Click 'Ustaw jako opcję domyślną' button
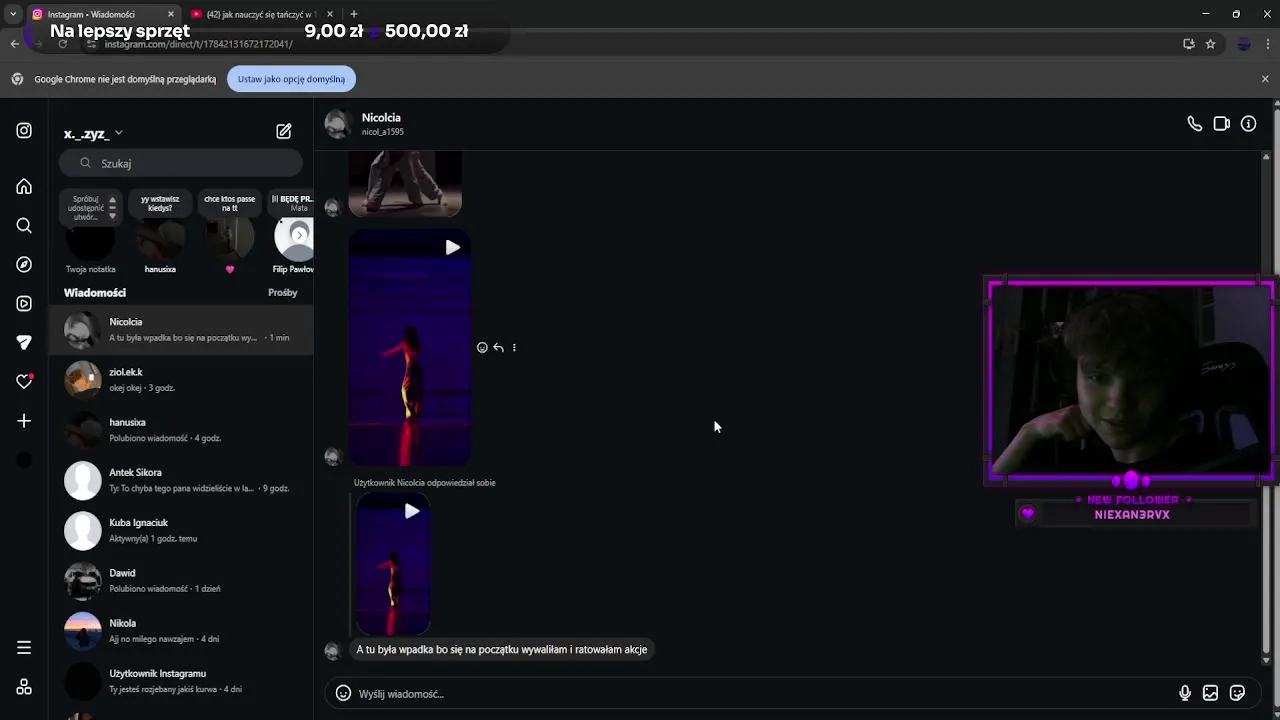Image resolution: width=1280 pixels, height=720 pixels. [x=291, y=79]
